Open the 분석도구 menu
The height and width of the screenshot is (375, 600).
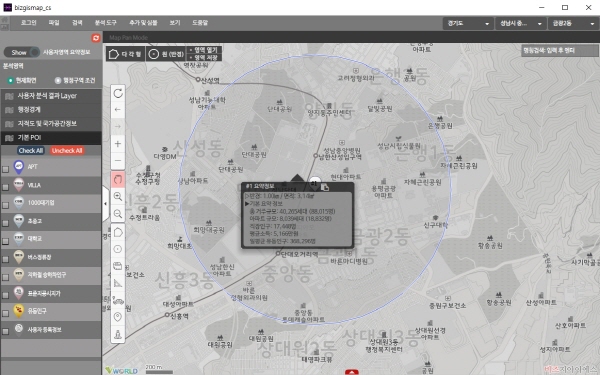click(106, 23)
